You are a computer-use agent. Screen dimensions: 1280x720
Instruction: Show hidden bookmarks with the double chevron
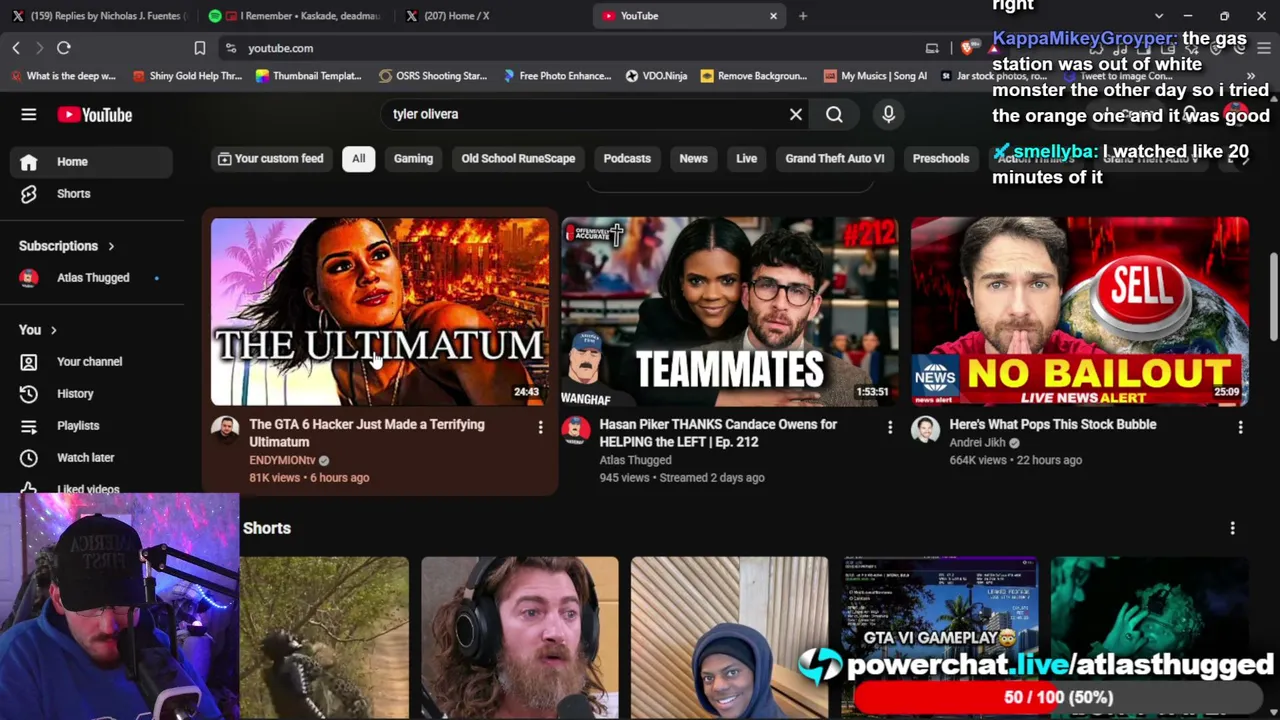[1250, 76]
